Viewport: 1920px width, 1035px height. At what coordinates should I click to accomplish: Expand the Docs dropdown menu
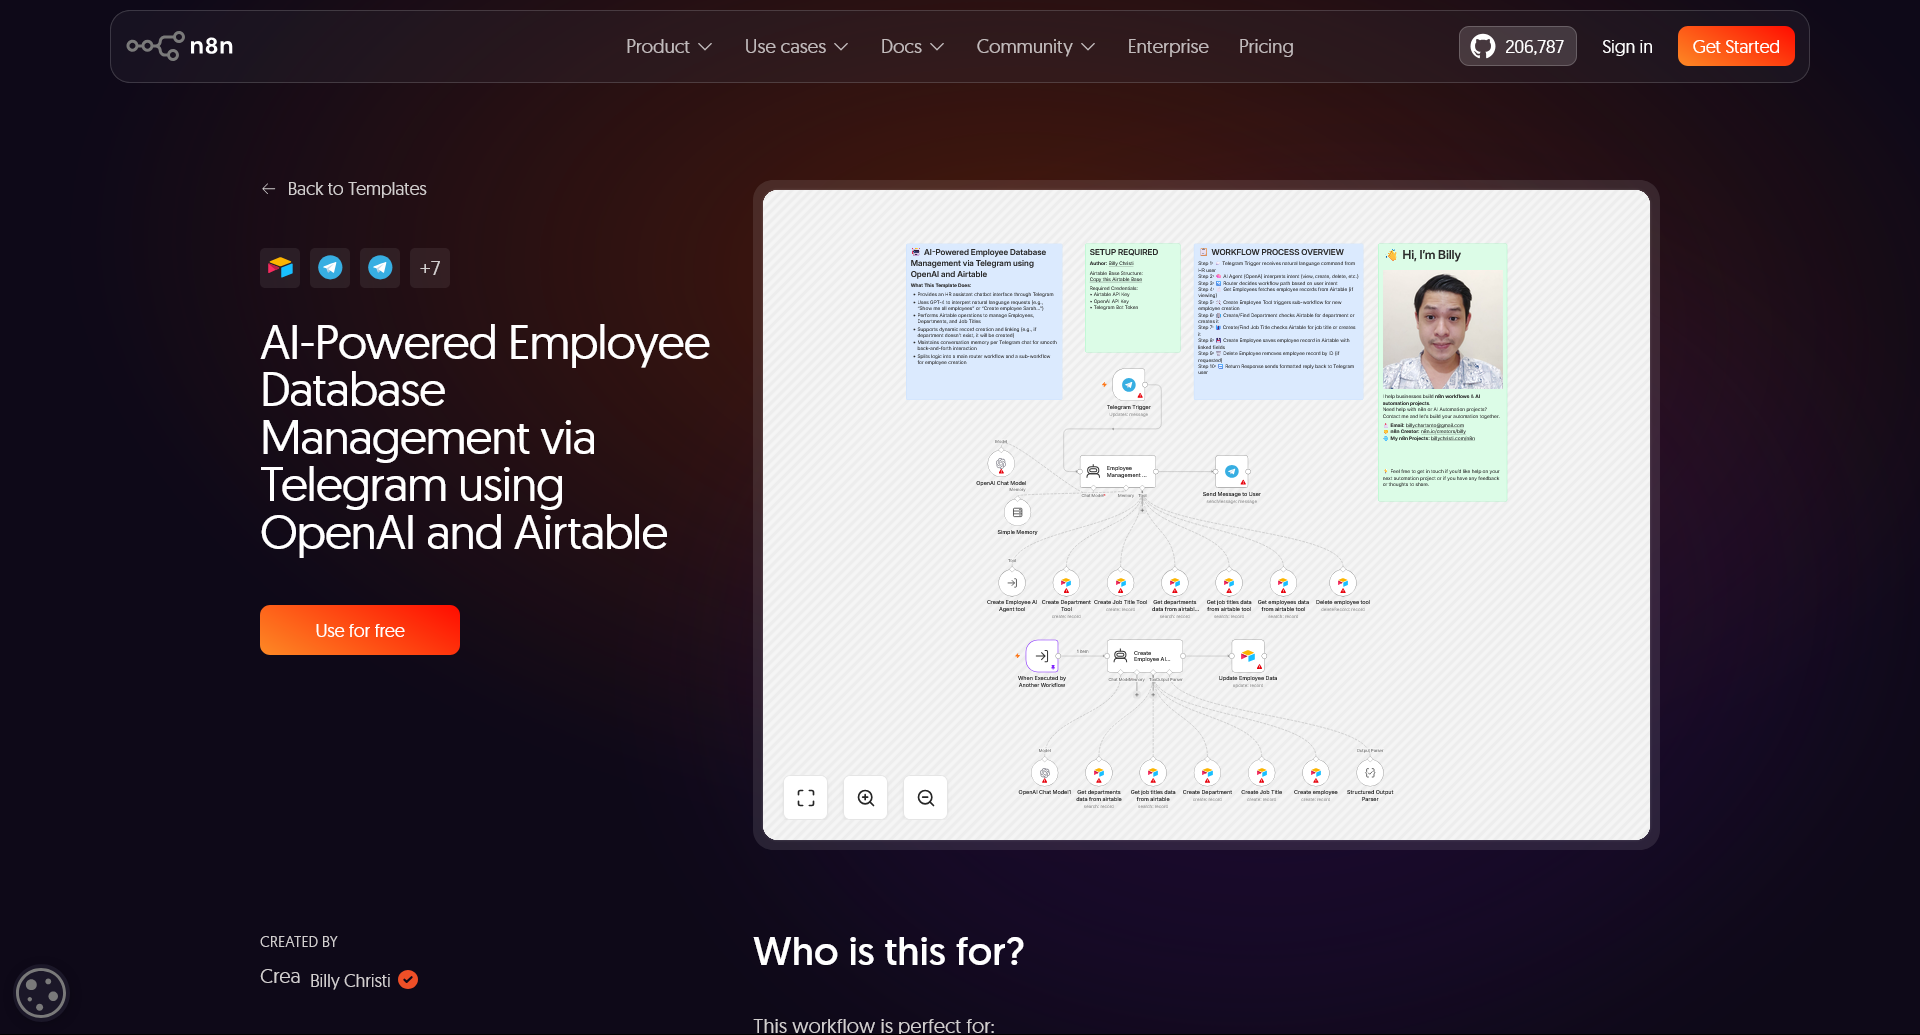pos(912,46)
